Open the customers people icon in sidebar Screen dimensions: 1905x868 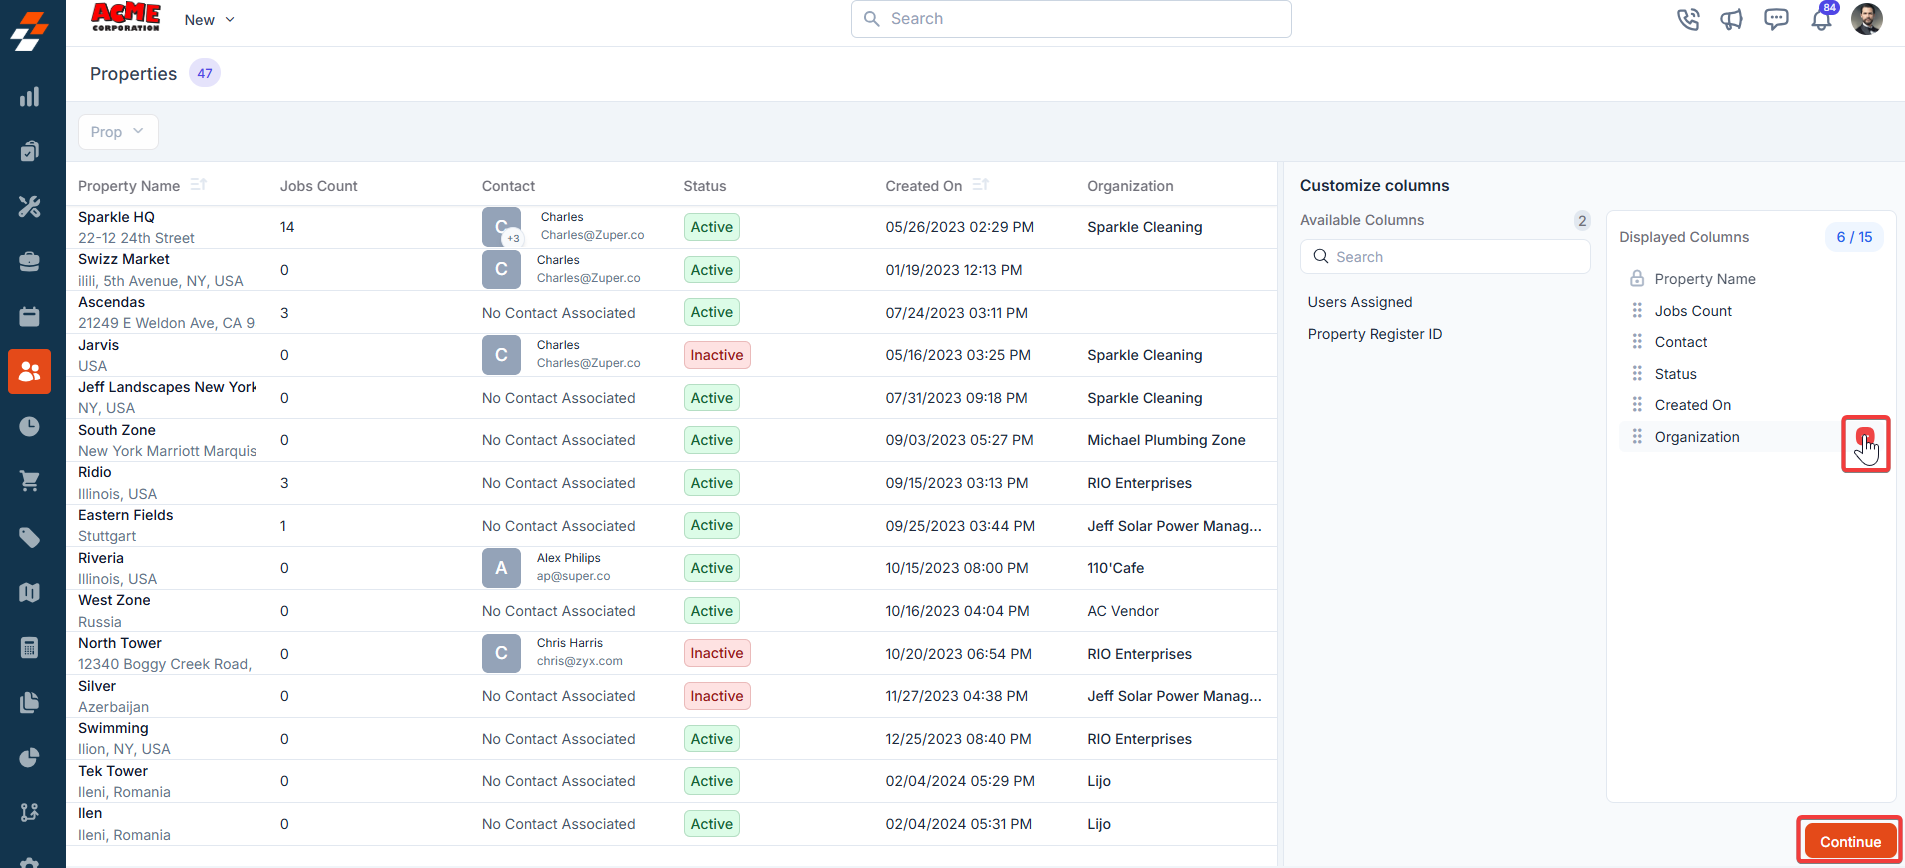click(x=30, y=372)
